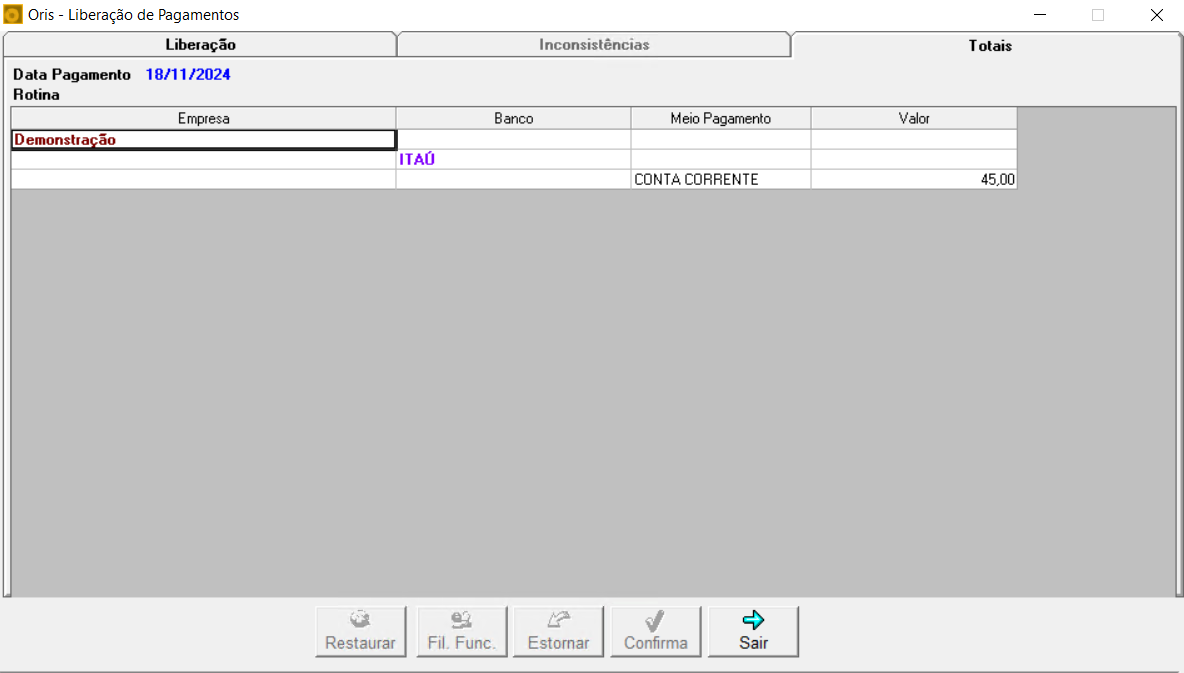Select the Totais tab
The width and height of the screenshot is (1184, 673).
pos(989,45)
